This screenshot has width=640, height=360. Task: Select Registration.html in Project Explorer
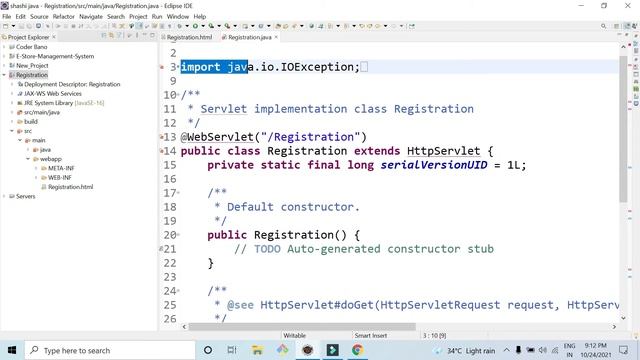pos(70,187)
